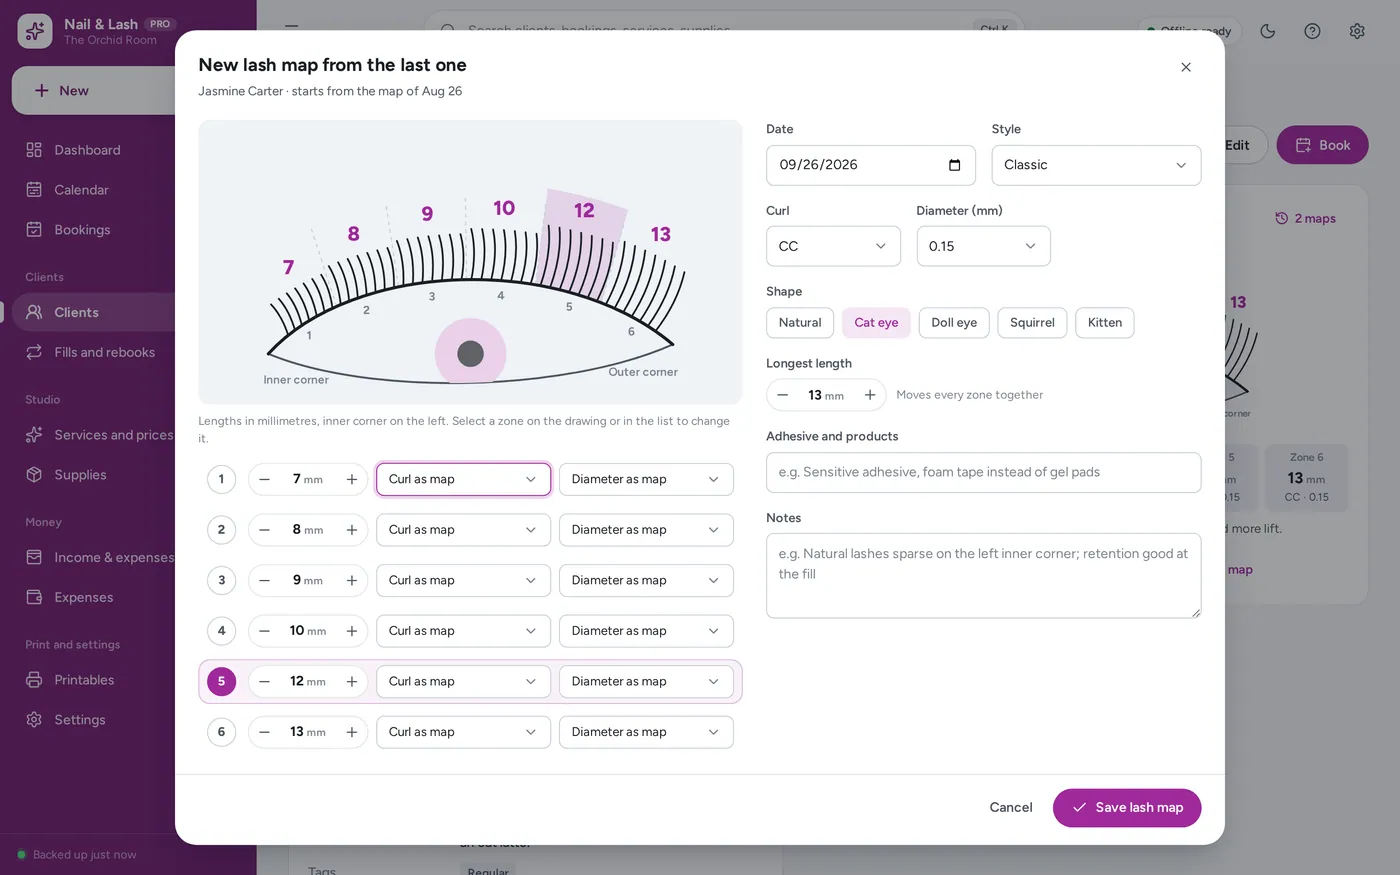Decrease zone 2 length with minus icon
Image resolution: width=1400 pixels, height=875 pixels.
[x=264, y=530]
